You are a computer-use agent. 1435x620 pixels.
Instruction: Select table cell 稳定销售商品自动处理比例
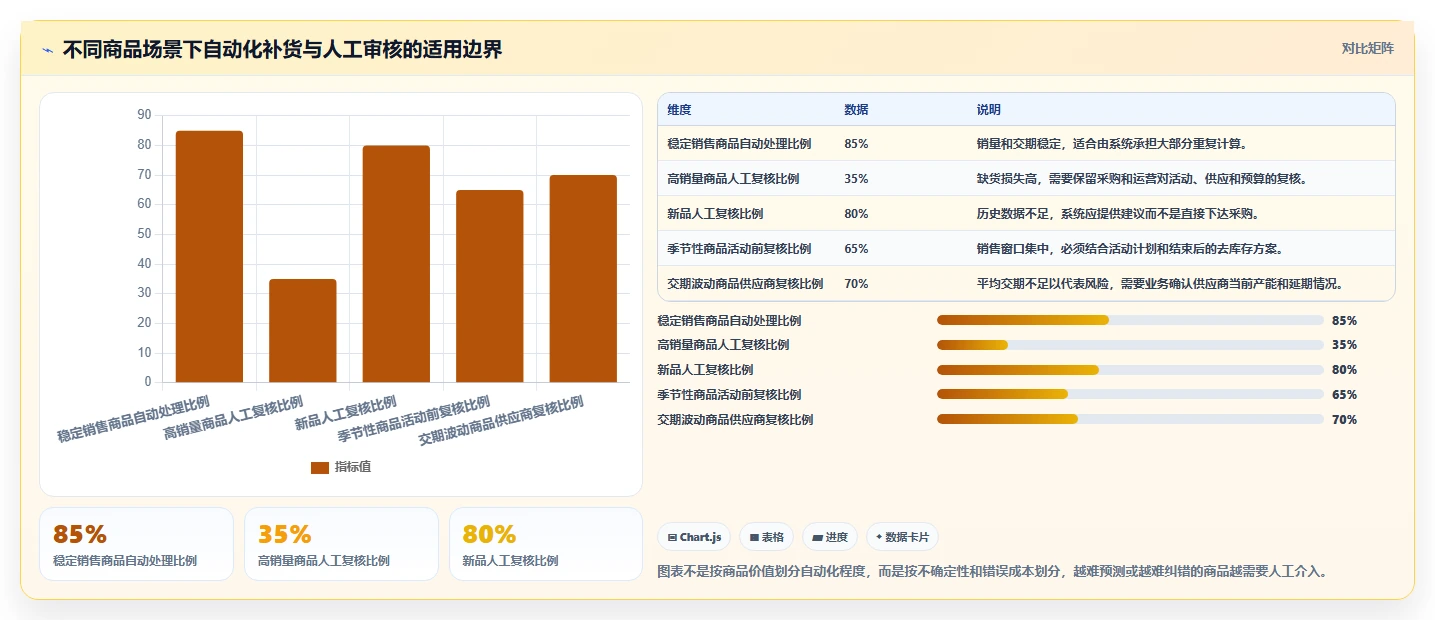tap(739, 144)
